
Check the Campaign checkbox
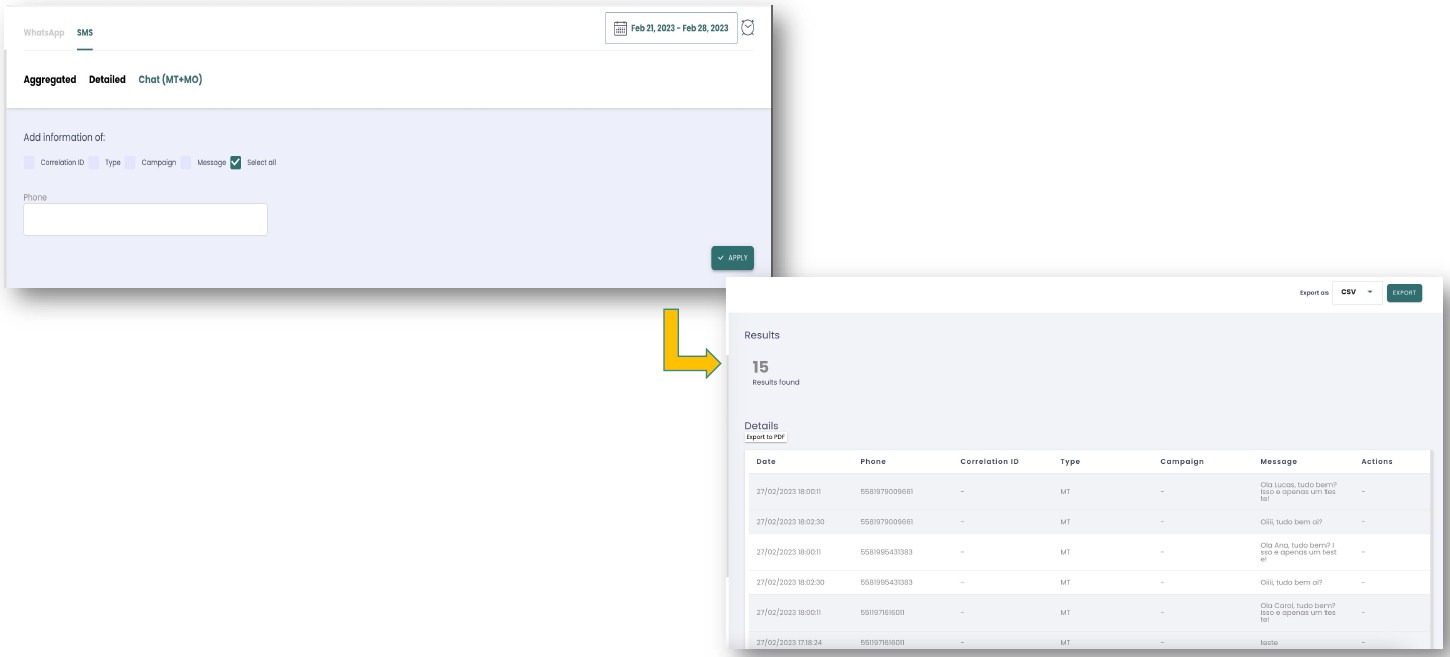(x=130, y=162)
